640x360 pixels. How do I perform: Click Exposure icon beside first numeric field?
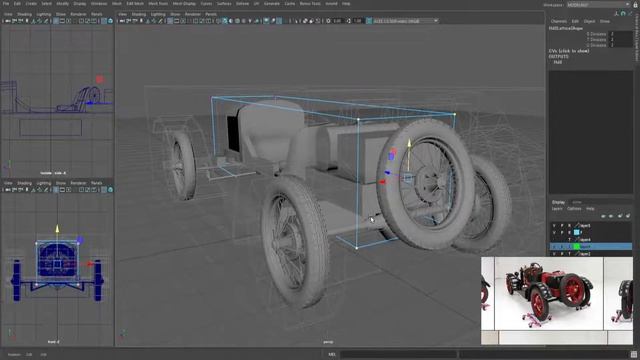click(x=328, y=20)
